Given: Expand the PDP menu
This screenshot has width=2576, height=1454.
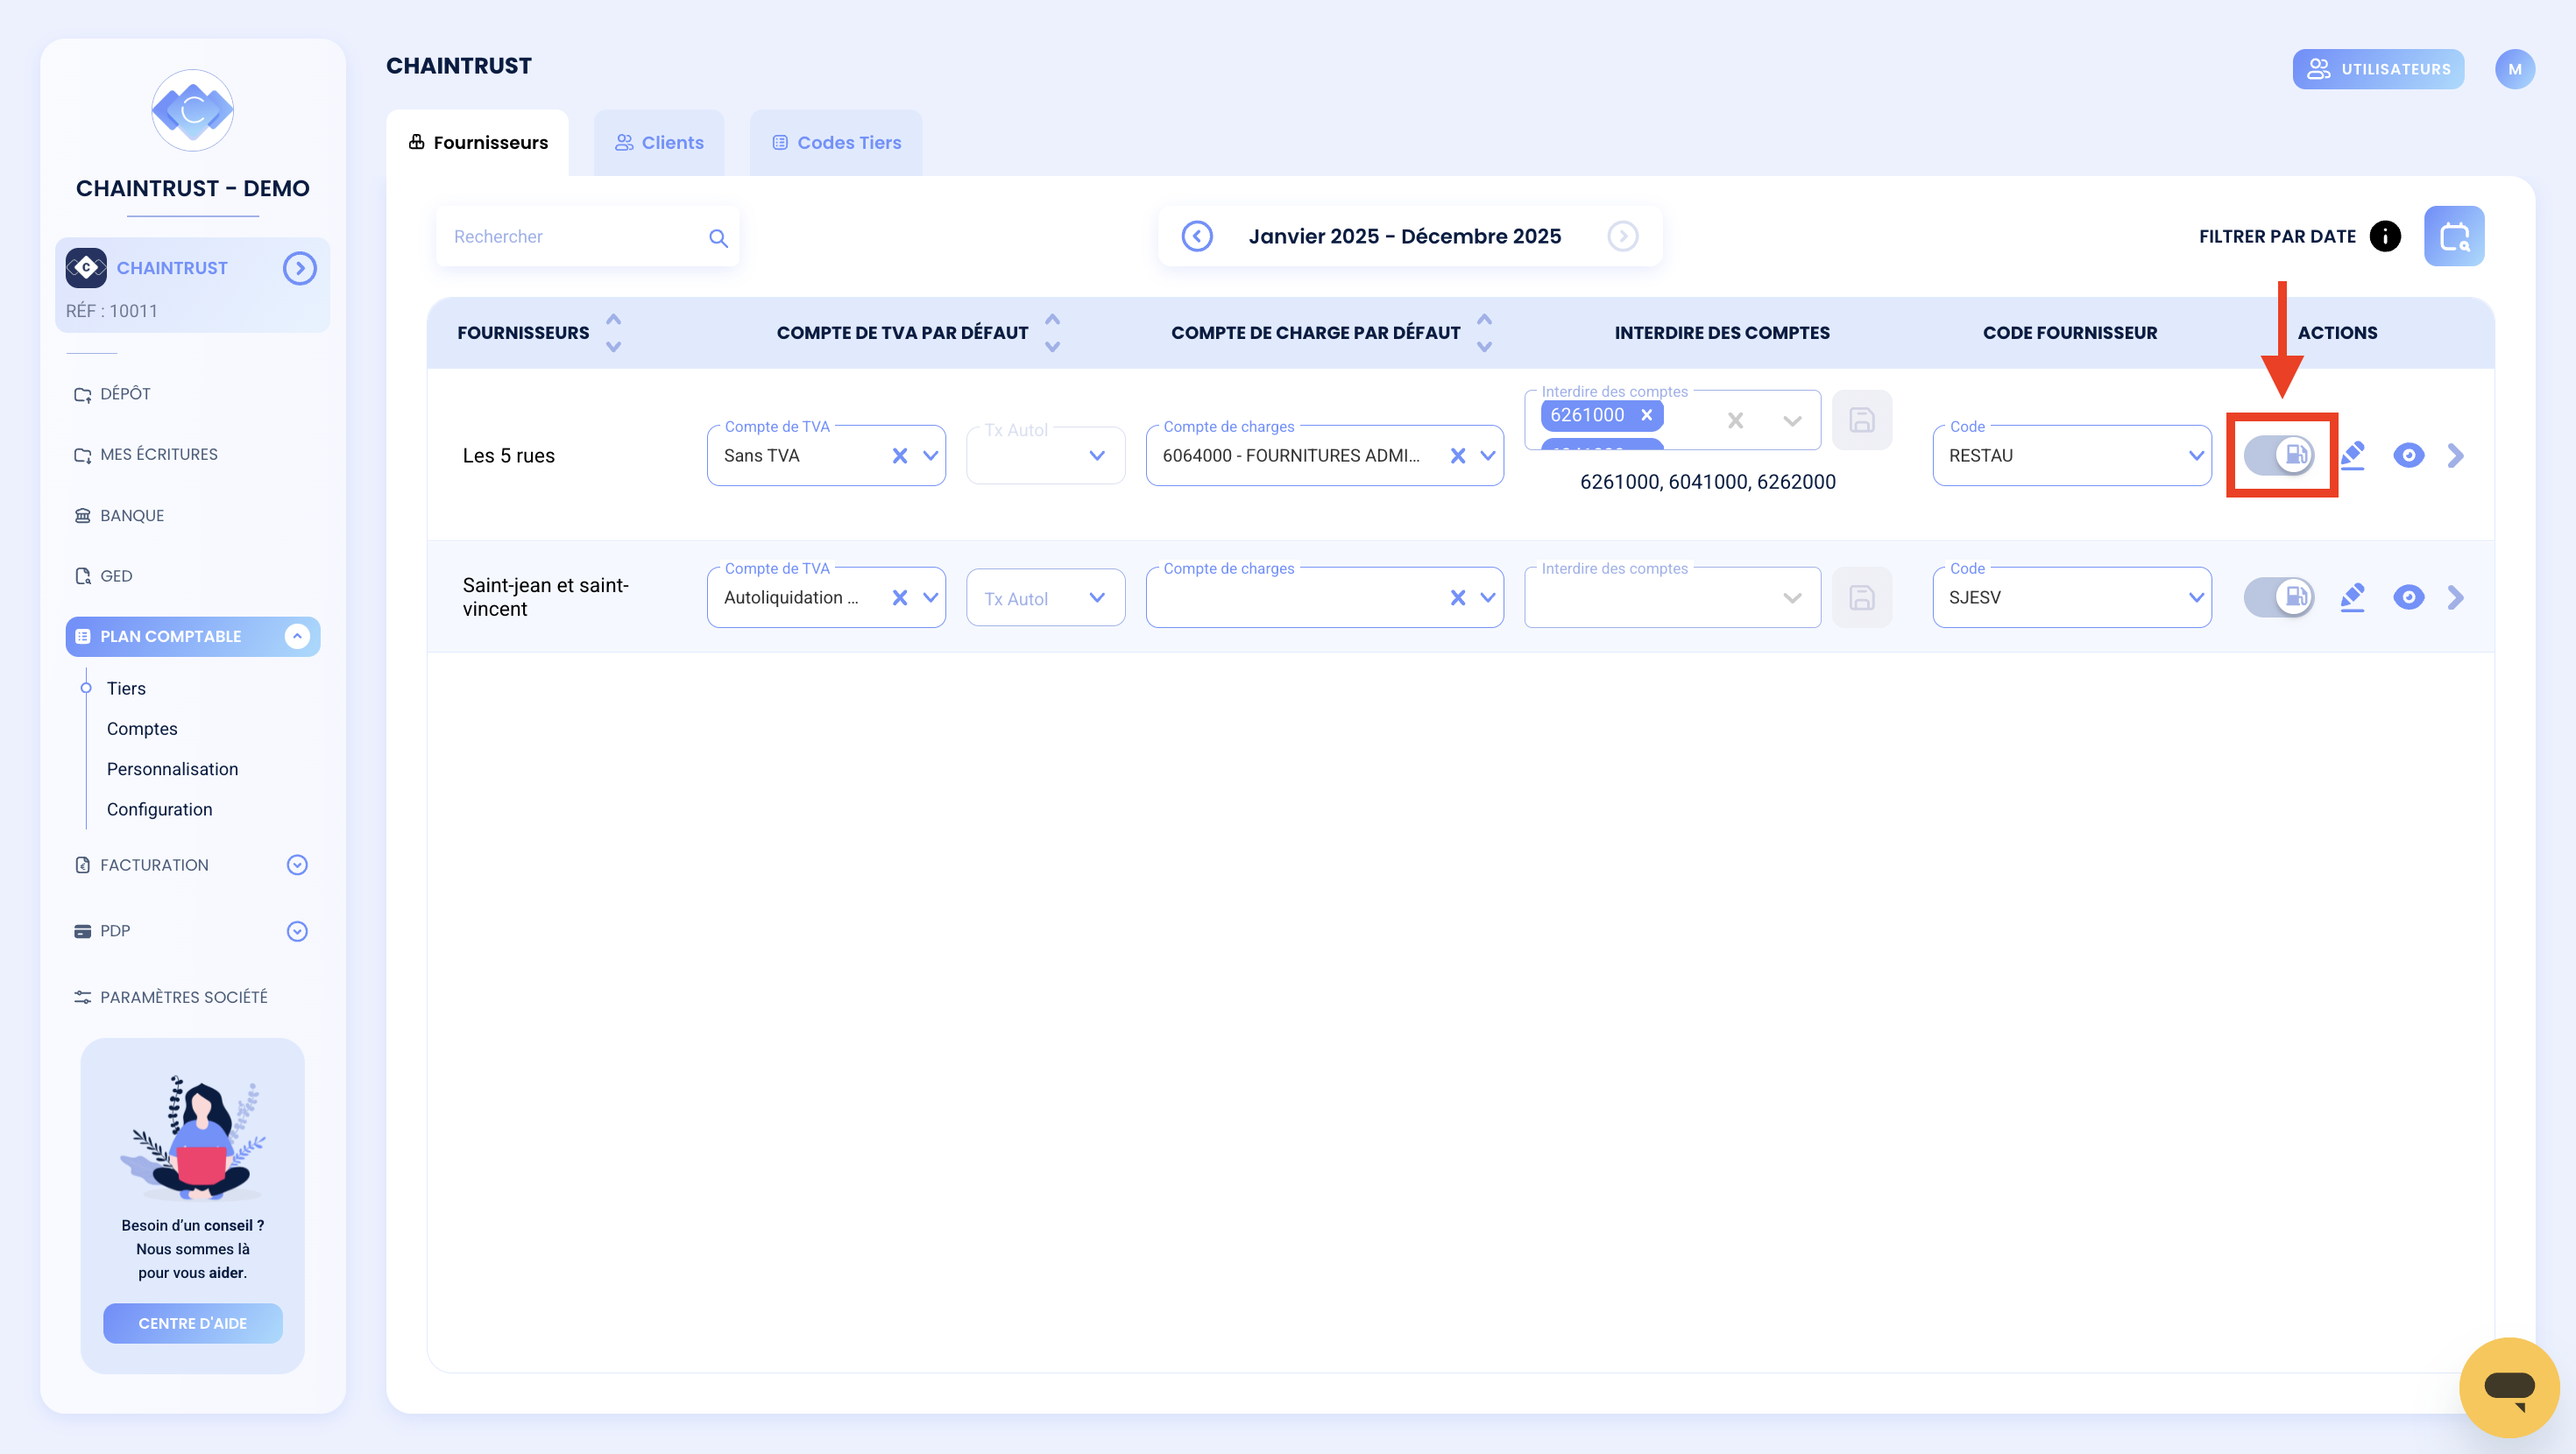Looking at the screenshot, I should pyautogui.click(x=297, y=931).
